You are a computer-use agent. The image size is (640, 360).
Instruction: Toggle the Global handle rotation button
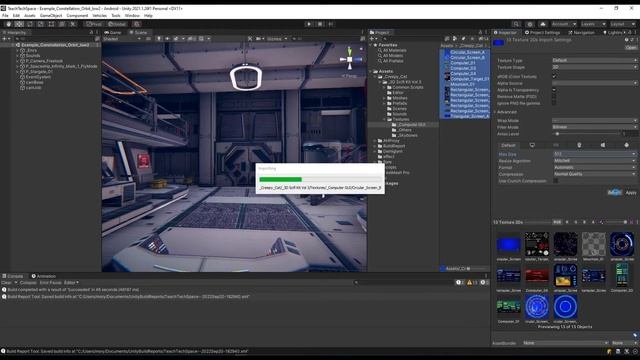[117, 24]
